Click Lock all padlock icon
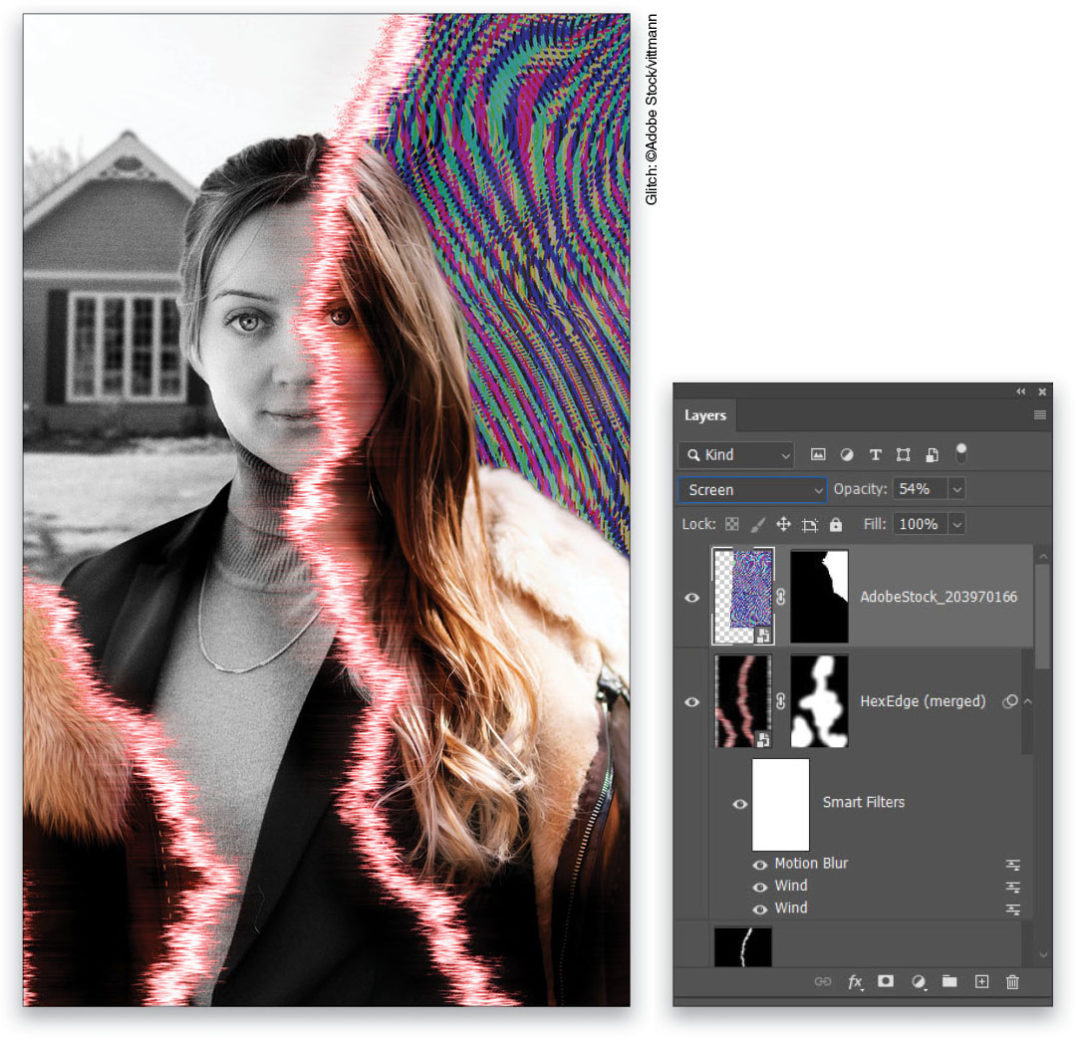 point(834,523)
